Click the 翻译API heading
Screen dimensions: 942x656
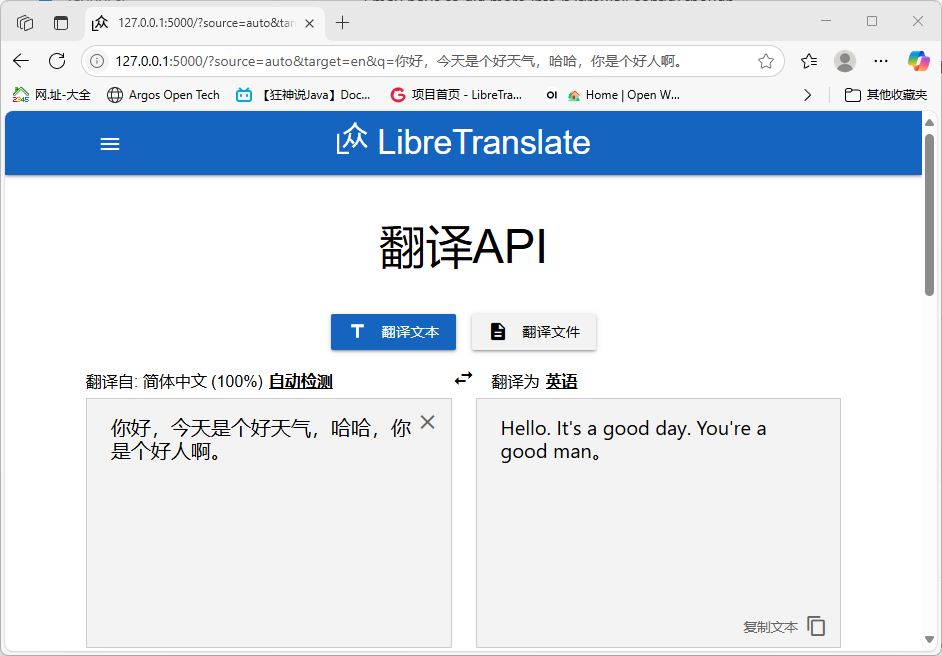pos(463,248)
